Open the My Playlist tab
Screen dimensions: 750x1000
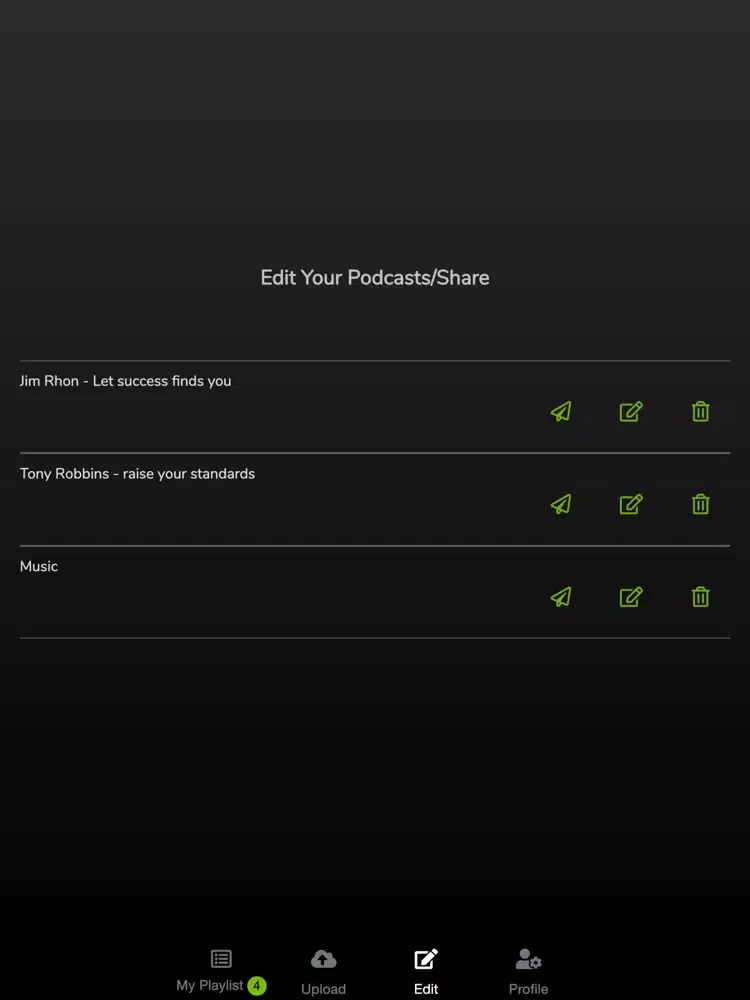[221, 971]
